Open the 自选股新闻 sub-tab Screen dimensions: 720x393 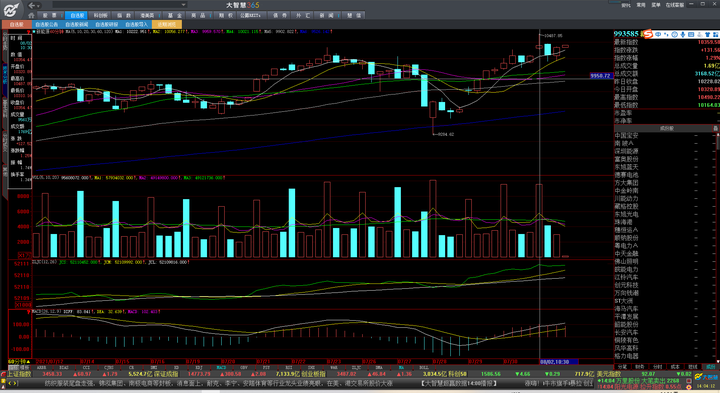click(77, 24)
